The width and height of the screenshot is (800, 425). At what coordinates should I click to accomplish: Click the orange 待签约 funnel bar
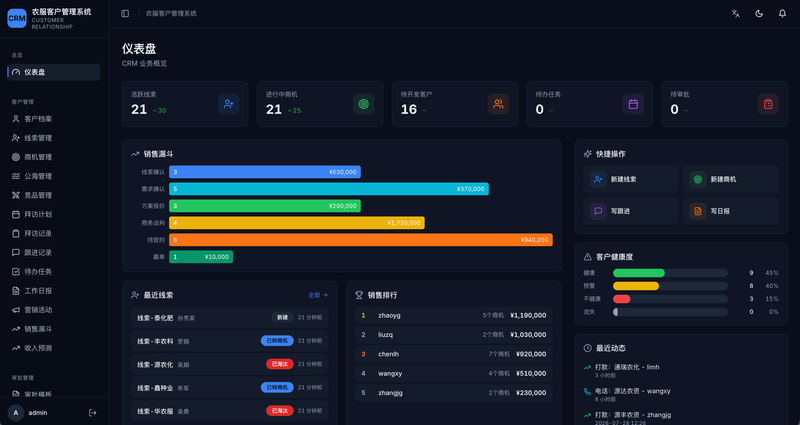(x=361, y=240)
